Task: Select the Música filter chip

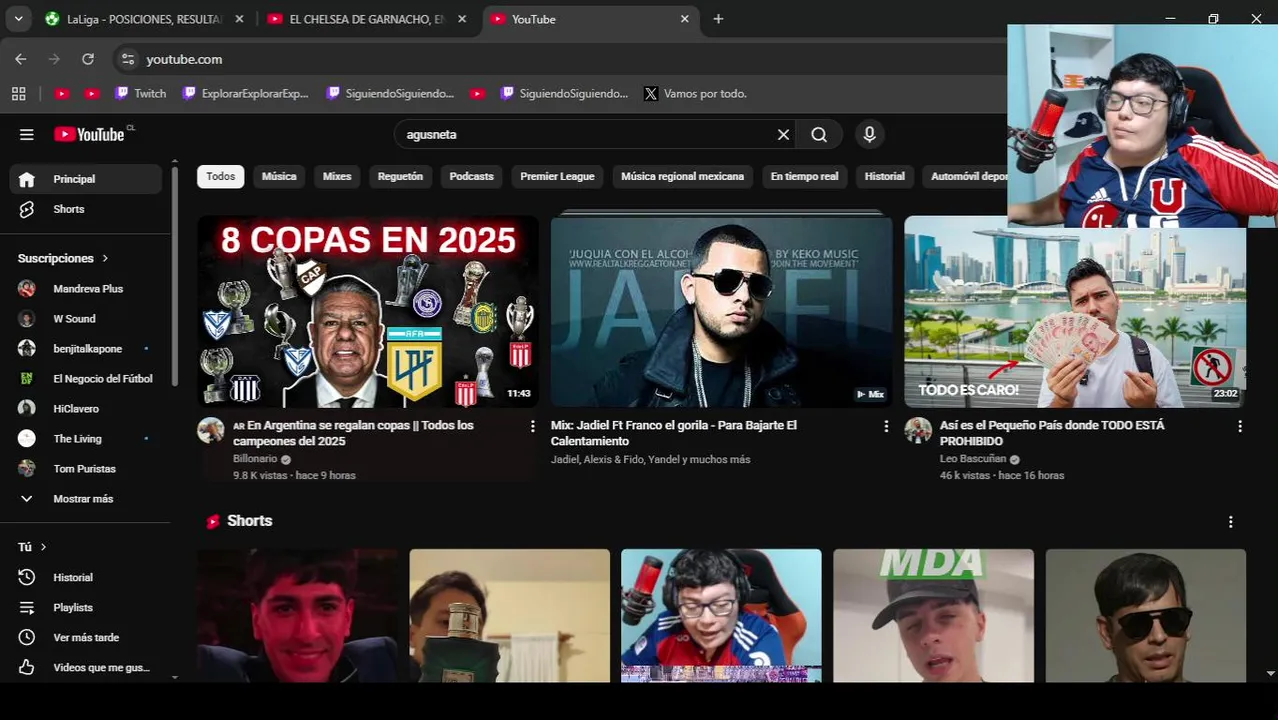Action: click(x=279, y=176)
